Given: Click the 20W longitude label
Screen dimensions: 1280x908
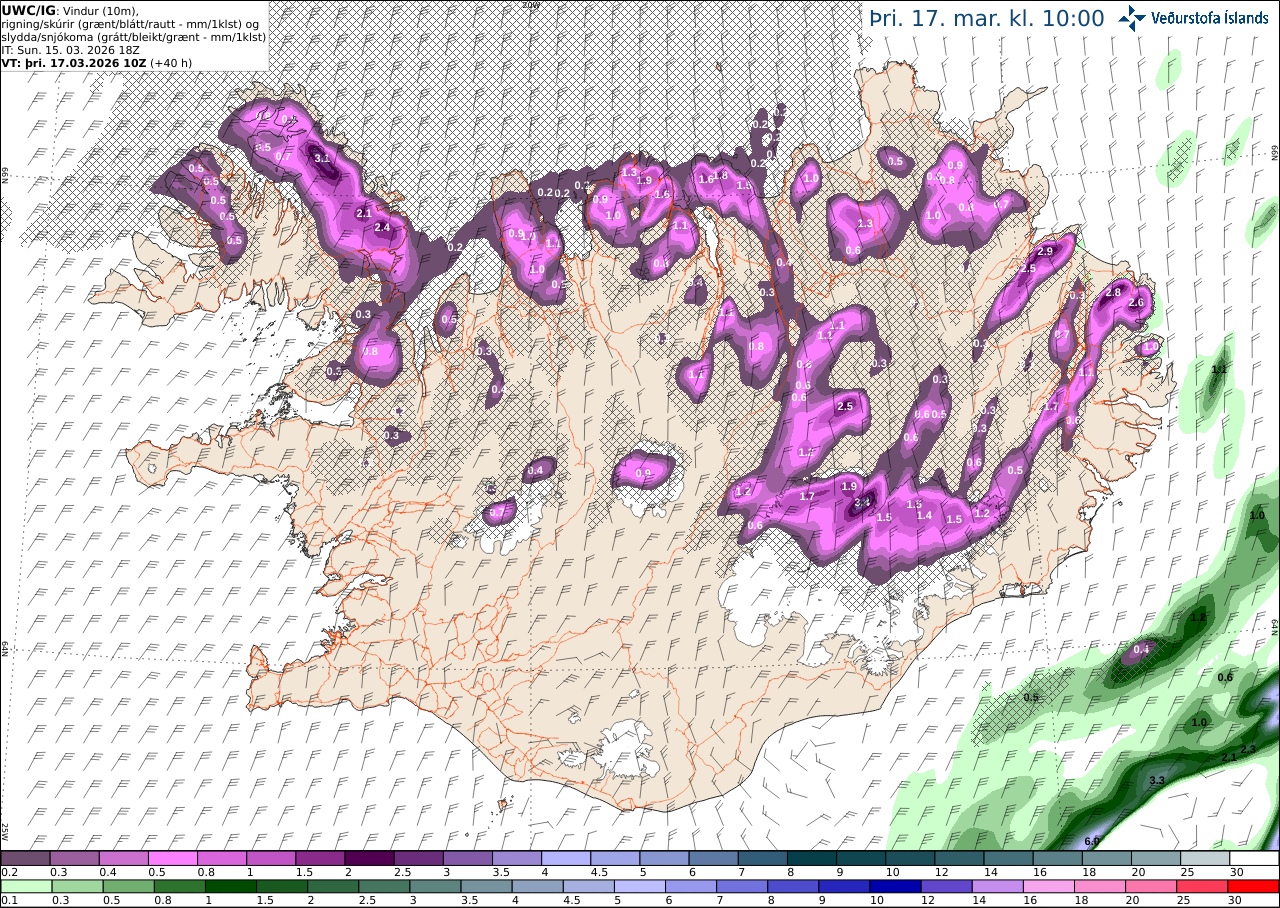Looking at the screenshot, I should click(x=531, y=4).
